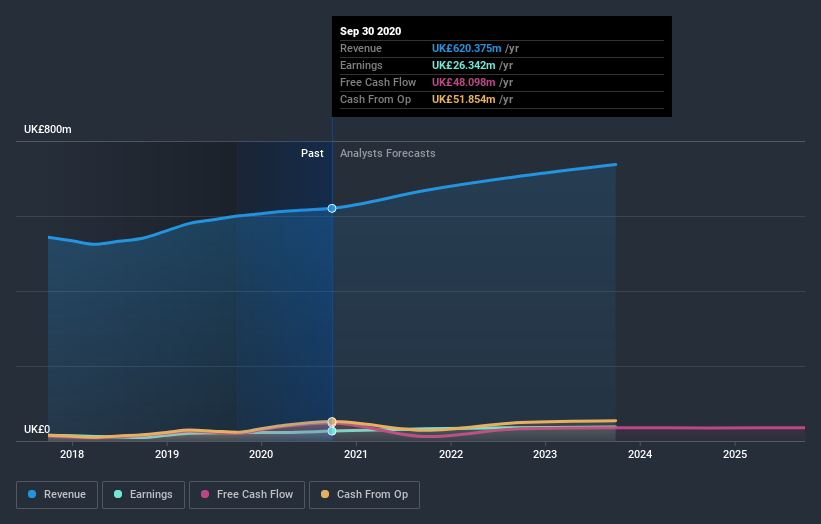The image size is (821, 524).
Task: Click the 2025 x-axis label
Action: pyautogui.click(x=735, y=454)
